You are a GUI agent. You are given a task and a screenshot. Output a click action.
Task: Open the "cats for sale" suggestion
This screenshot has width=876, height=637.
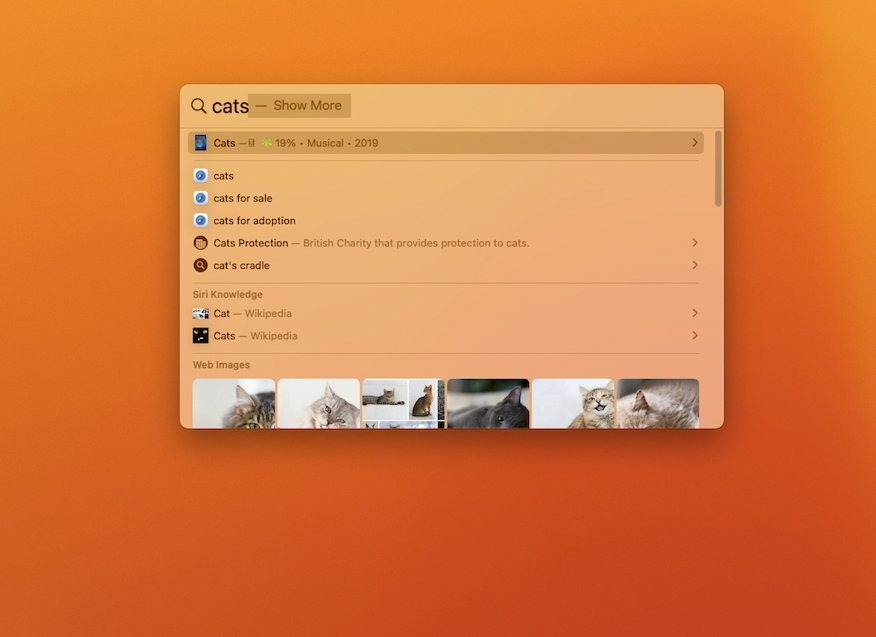pyautogui.click(x=243, y=197)
